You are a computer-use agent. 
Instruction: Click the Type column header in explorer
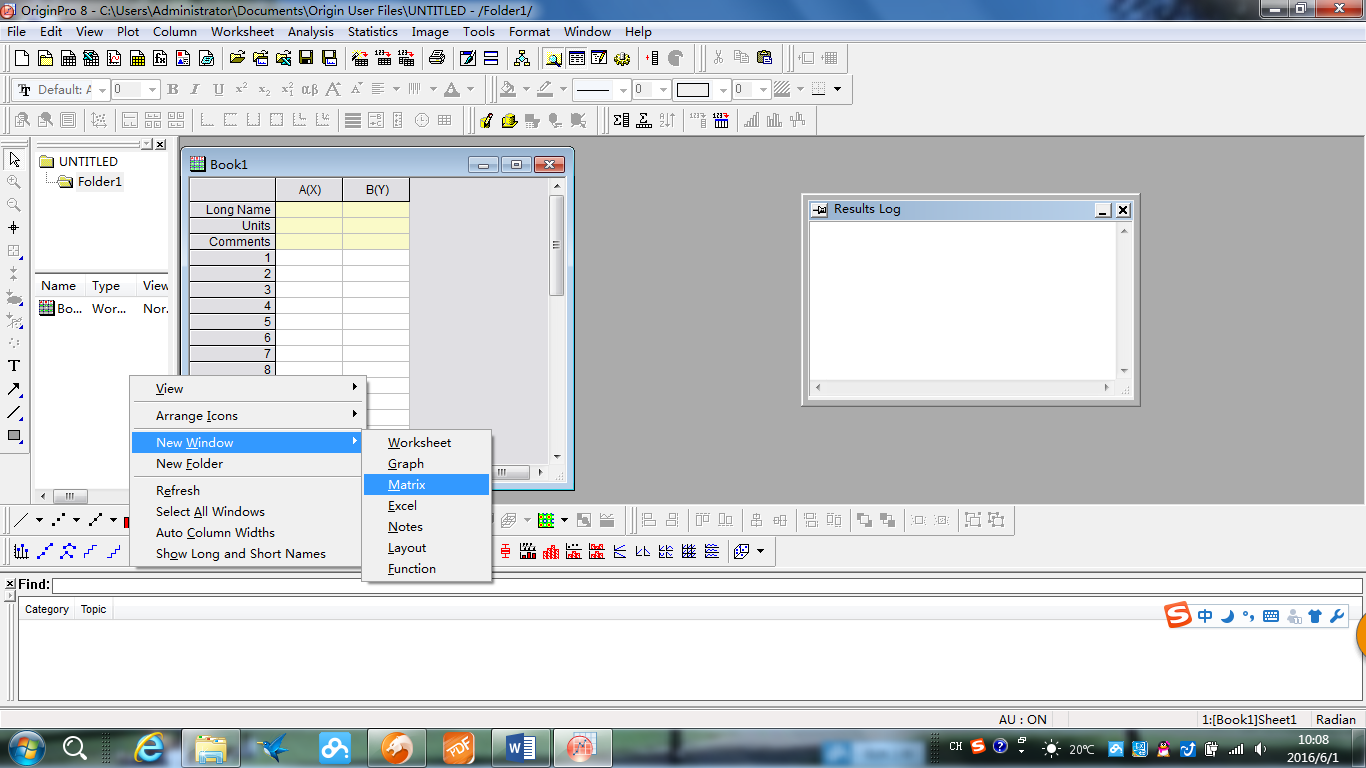coord(106,286)
